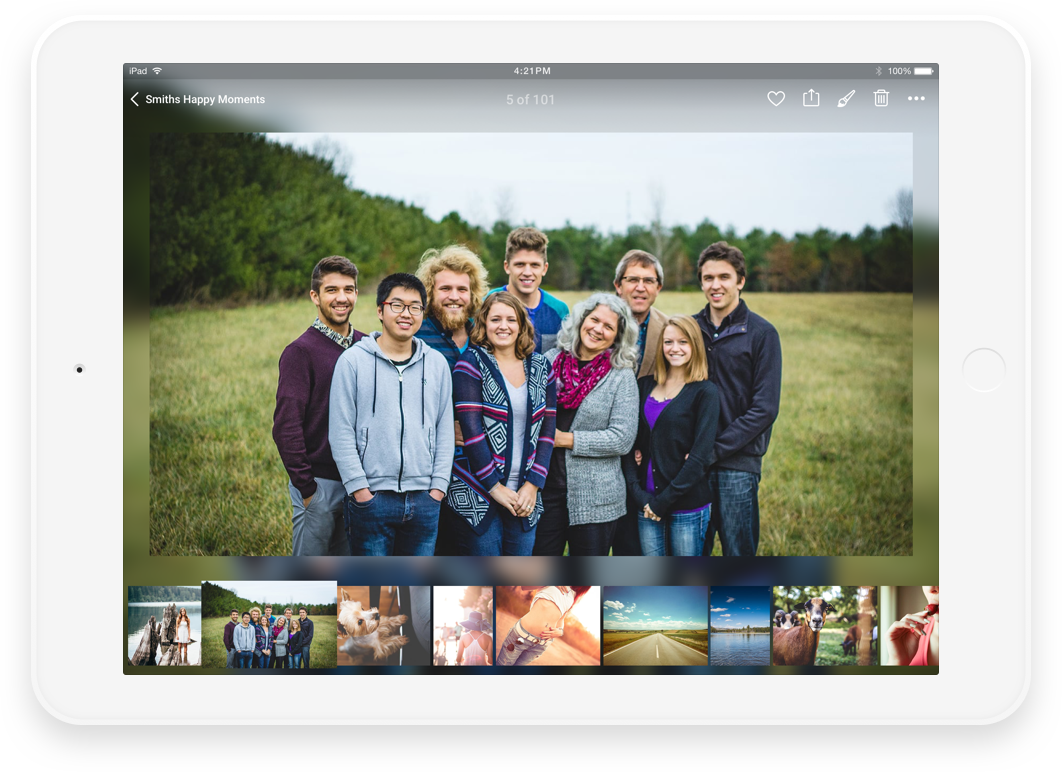Tap the Bluetooth icon in status bar
Screen dimensions: 1062x772
coord(878,71)
